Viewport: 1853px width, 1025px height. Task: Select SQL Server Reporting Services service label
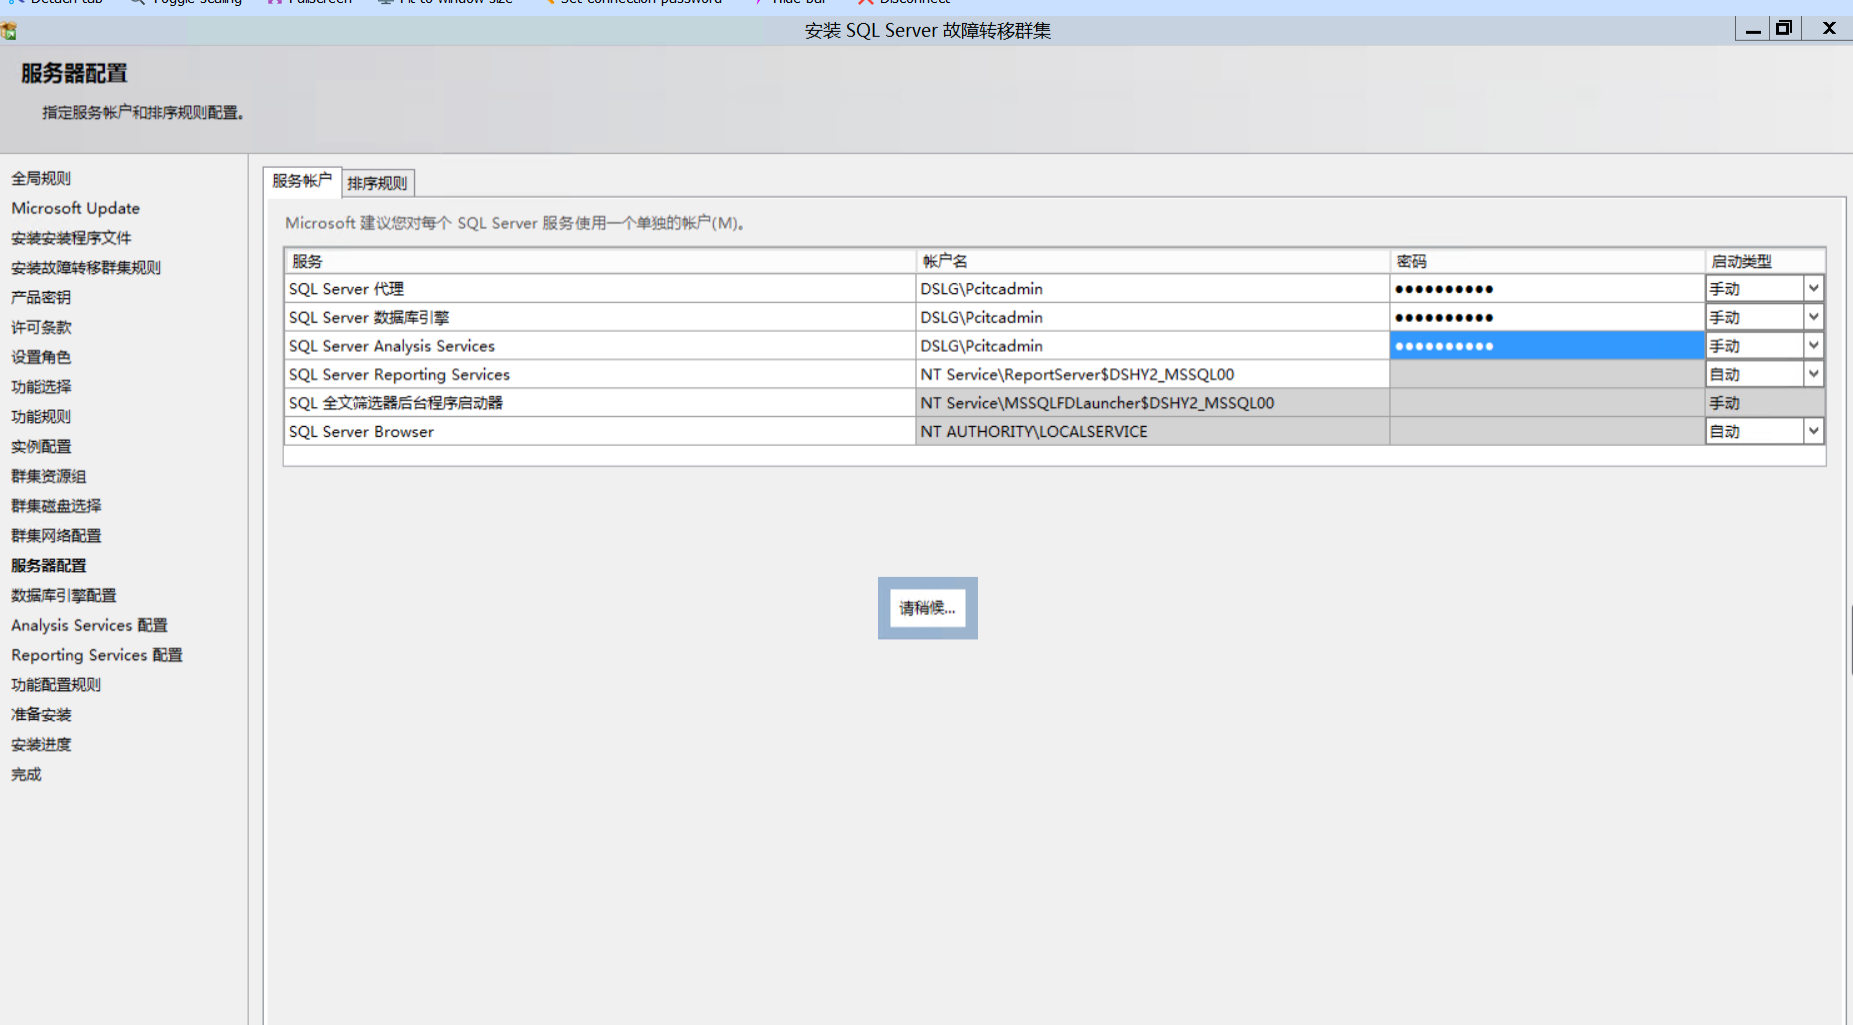[399, 374]
